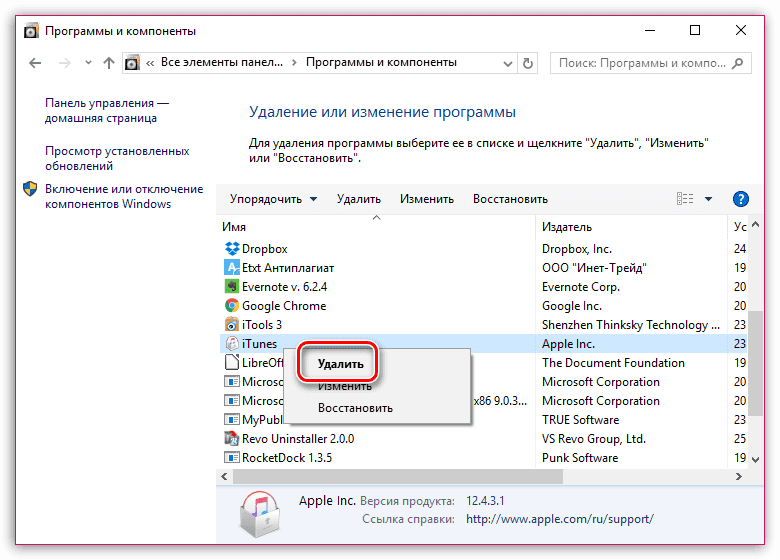Open the view options dropdown arrow

708,199
